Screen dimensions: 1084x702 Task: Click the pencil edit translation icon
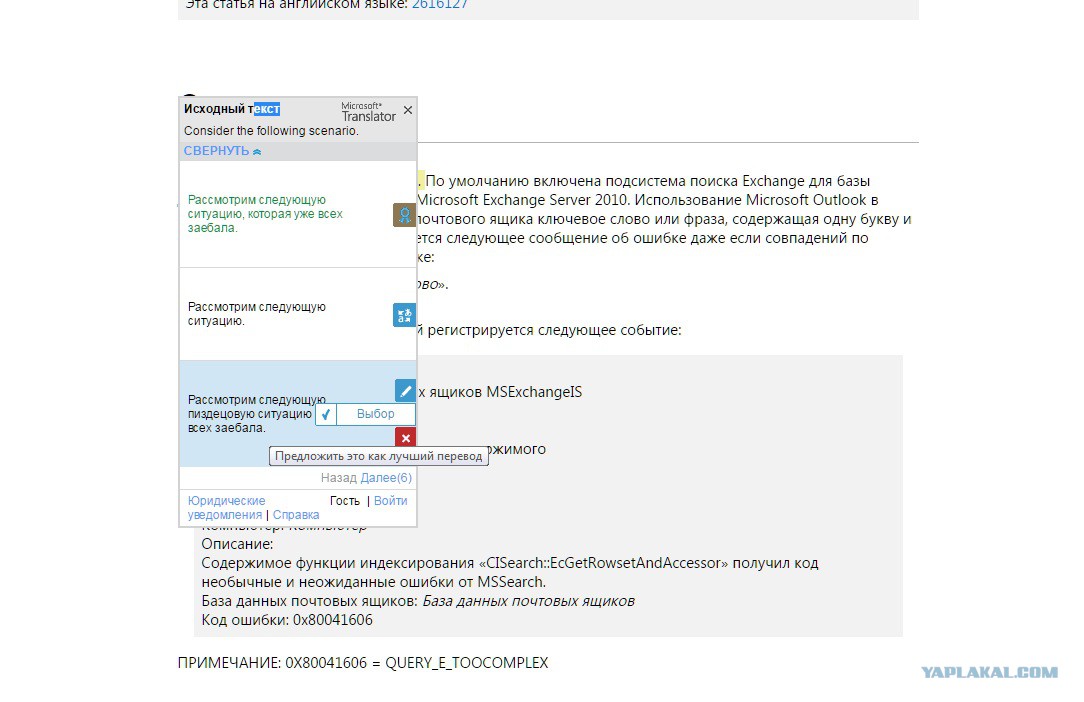pyautogui.click(x=405, y=391)
